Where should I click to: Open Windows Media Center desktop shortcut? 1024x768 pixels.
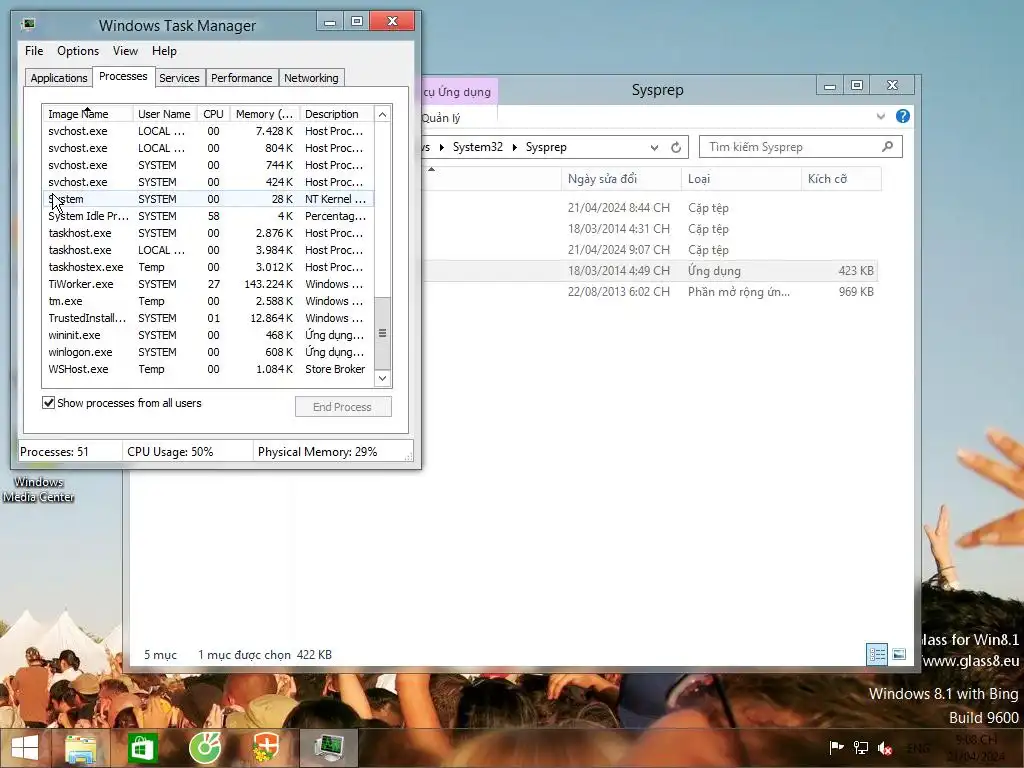tap(38, 489)
